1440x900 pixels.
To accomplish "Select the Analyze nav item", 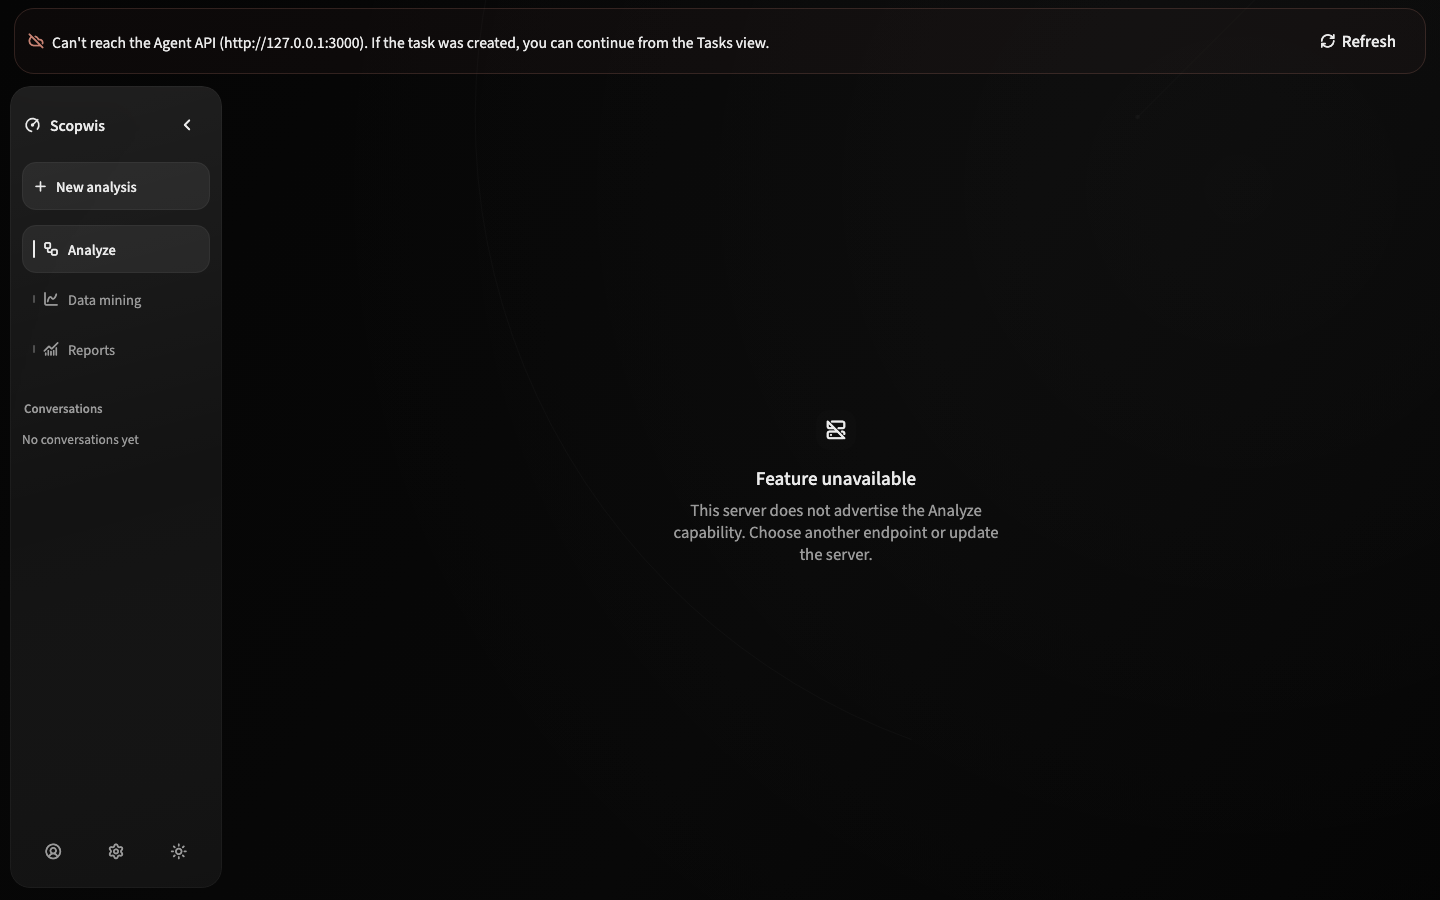I will [x=116, y=249].
